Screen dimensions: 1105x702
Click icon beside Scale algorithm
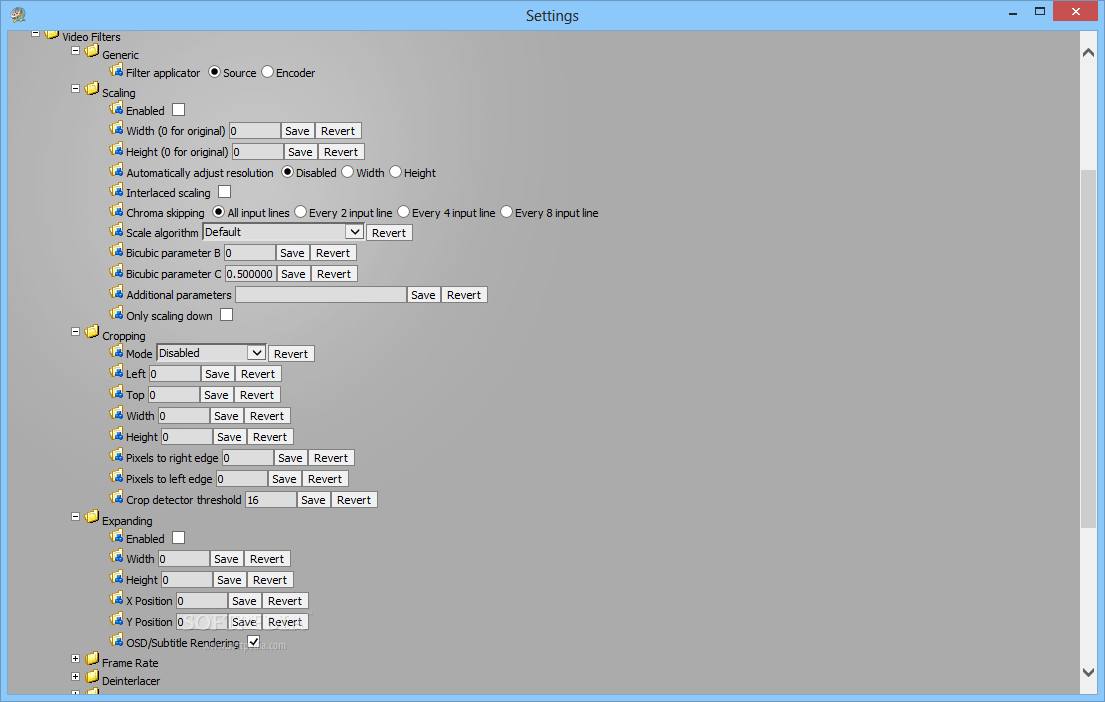[x=116, y=230]
